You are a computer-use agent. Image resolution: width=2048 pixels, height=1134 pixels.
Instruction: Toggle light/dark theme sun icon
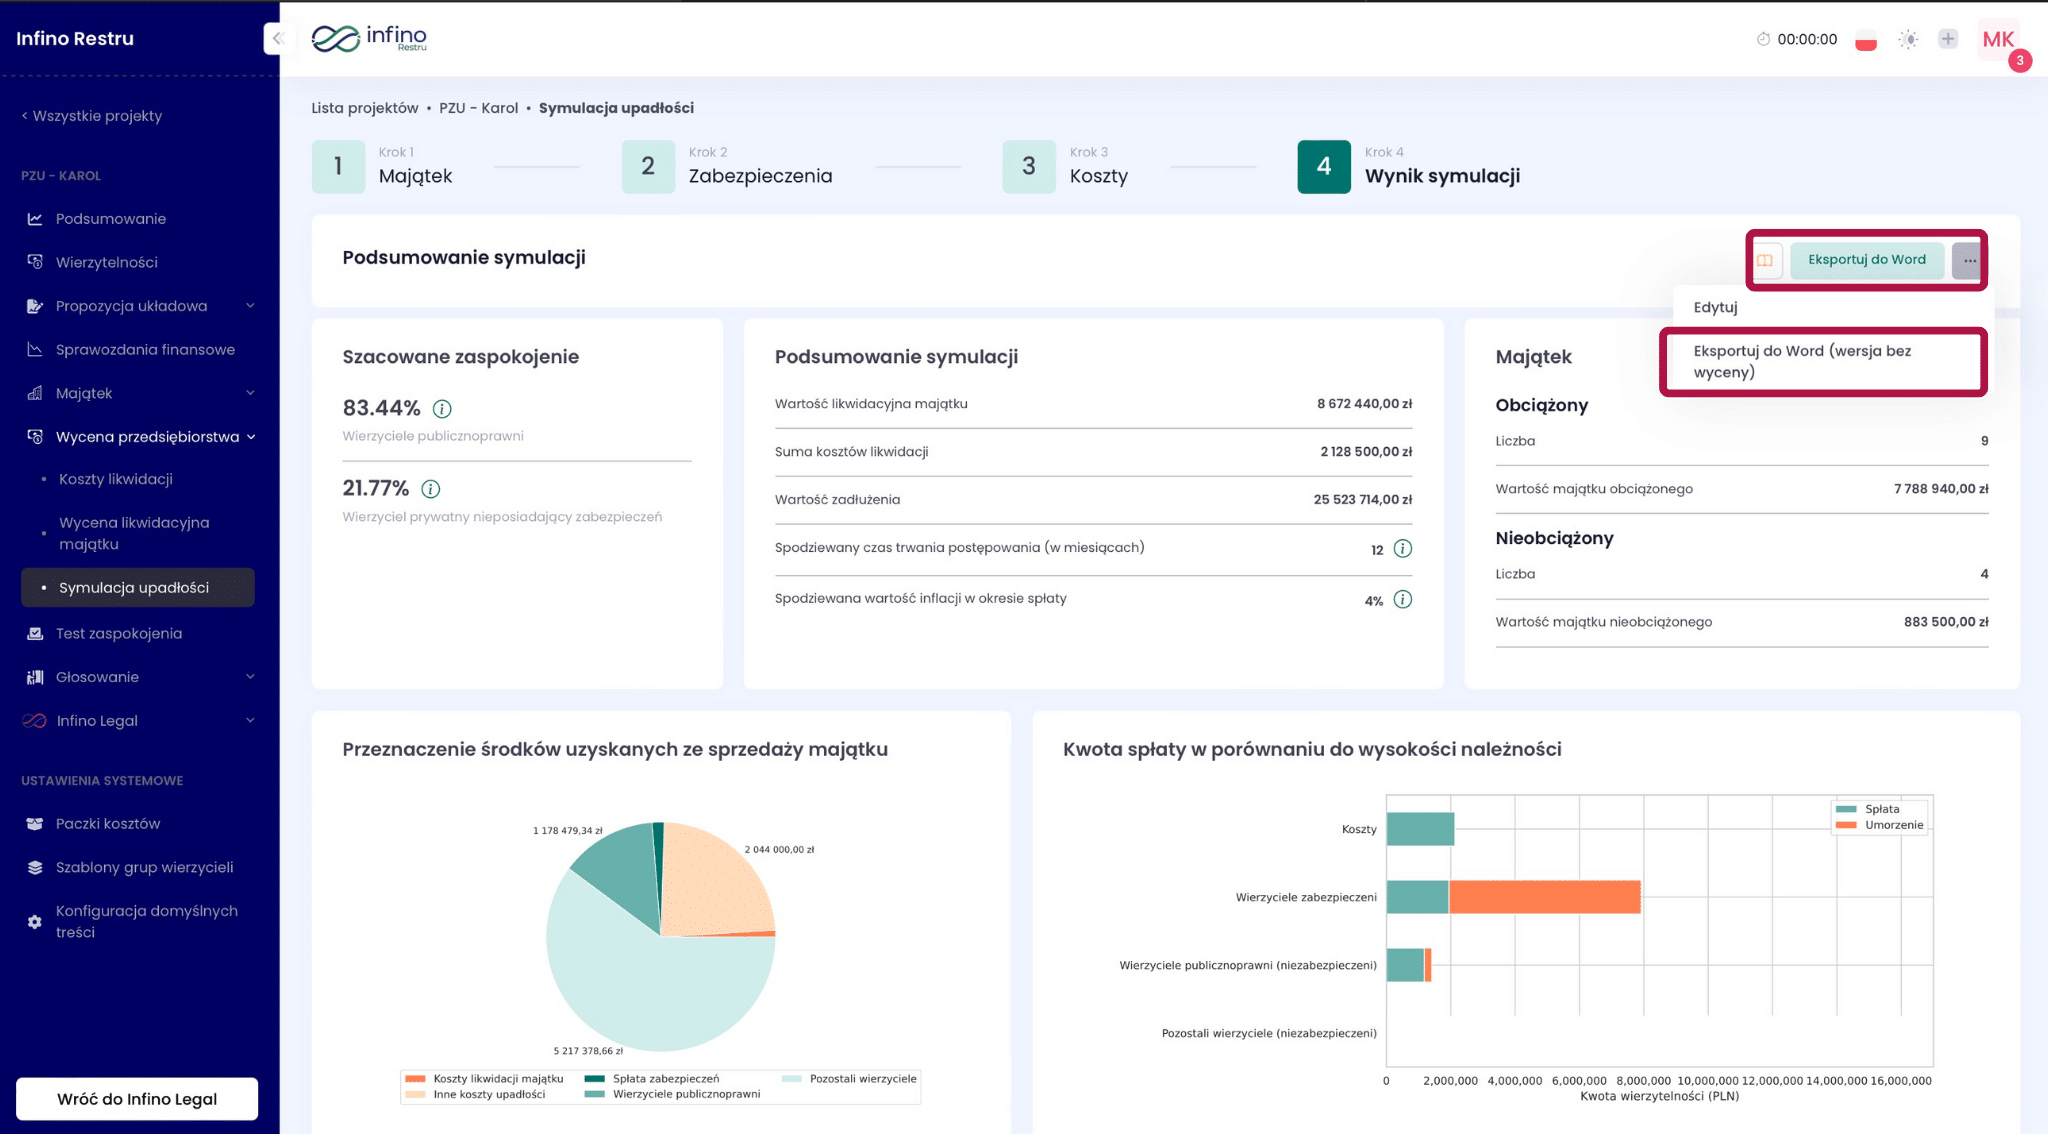pyautogui.click(x=1908, y=40)
